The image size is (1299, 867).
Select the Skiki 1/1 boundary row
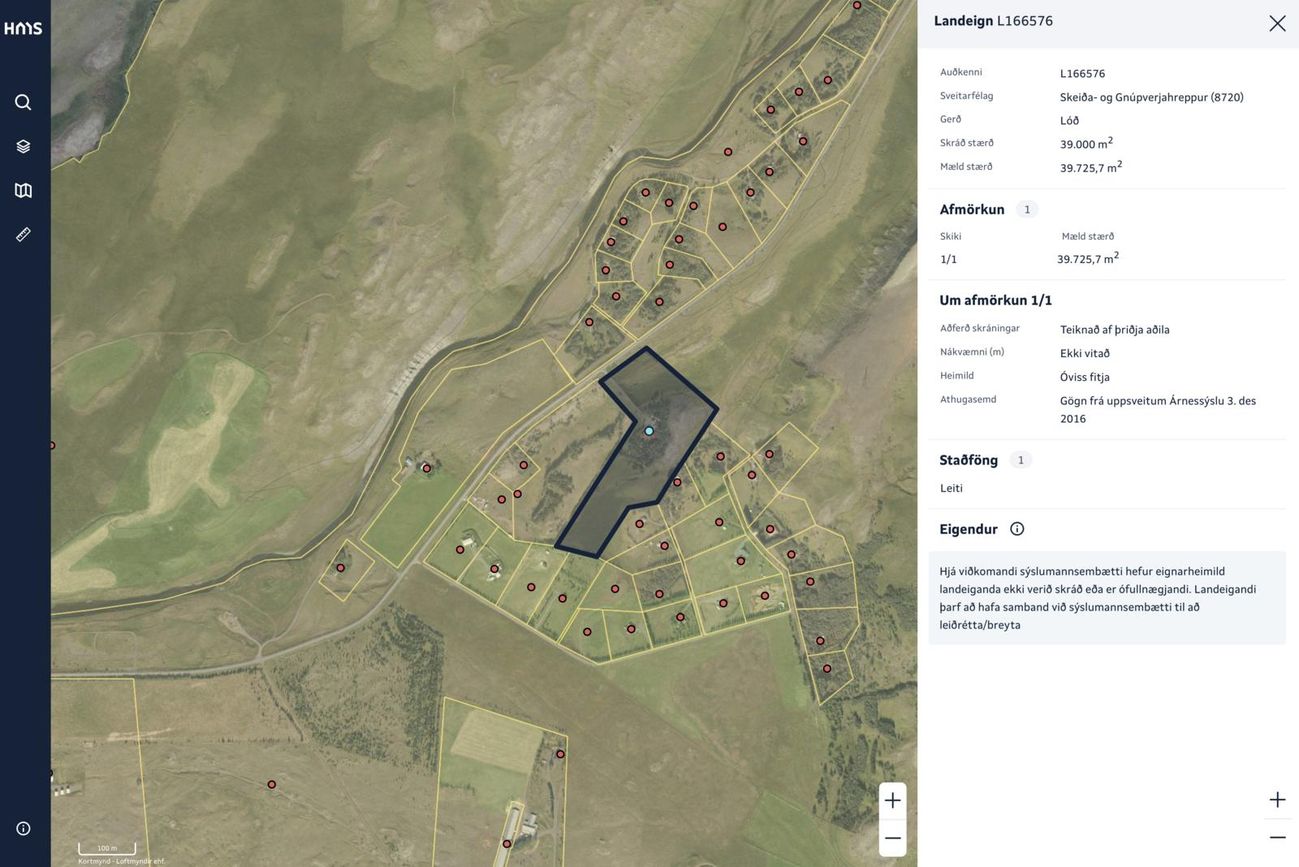point(949,259)
